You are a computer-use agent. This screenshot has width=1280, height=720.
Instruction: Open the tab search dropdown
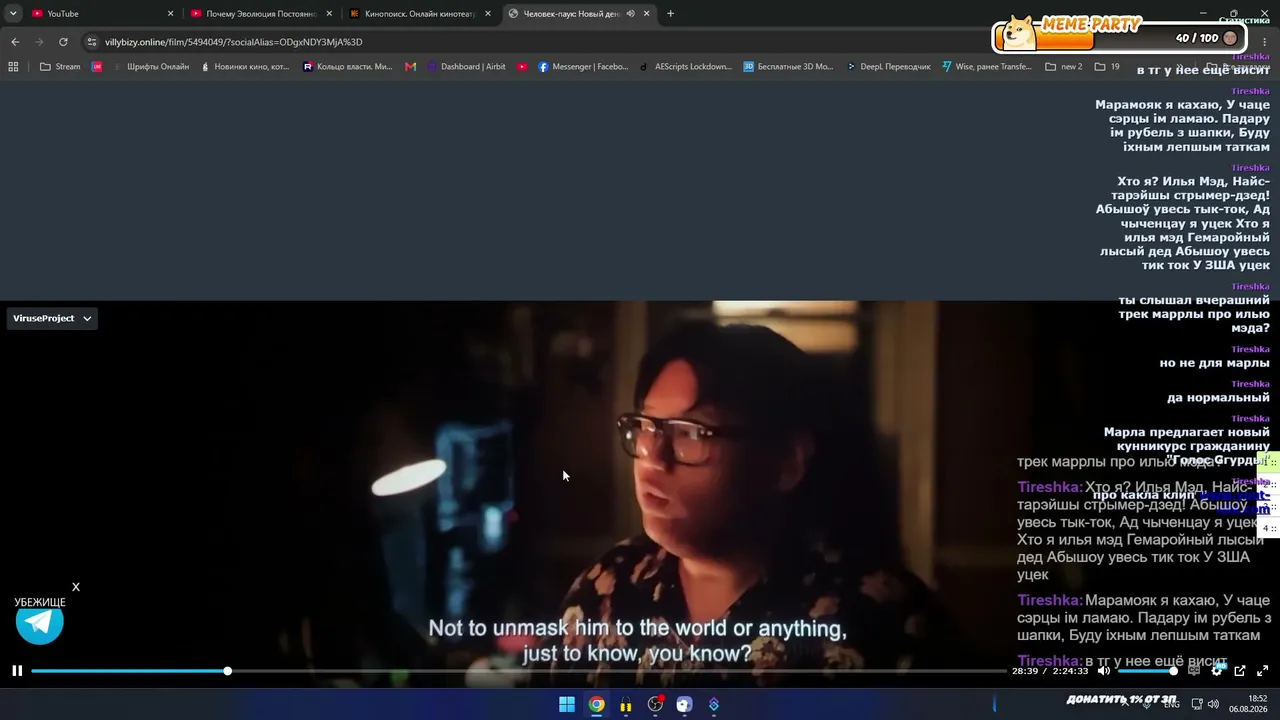tap(13, 14)
